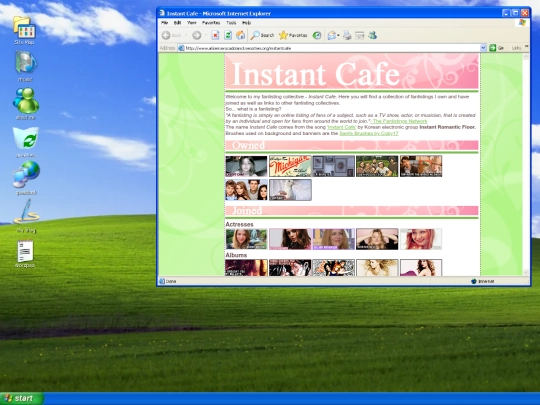Open the colorful patterned Albums thumbnail
The width and height of the screenshot is (540, 405).
tap(334, 268)
